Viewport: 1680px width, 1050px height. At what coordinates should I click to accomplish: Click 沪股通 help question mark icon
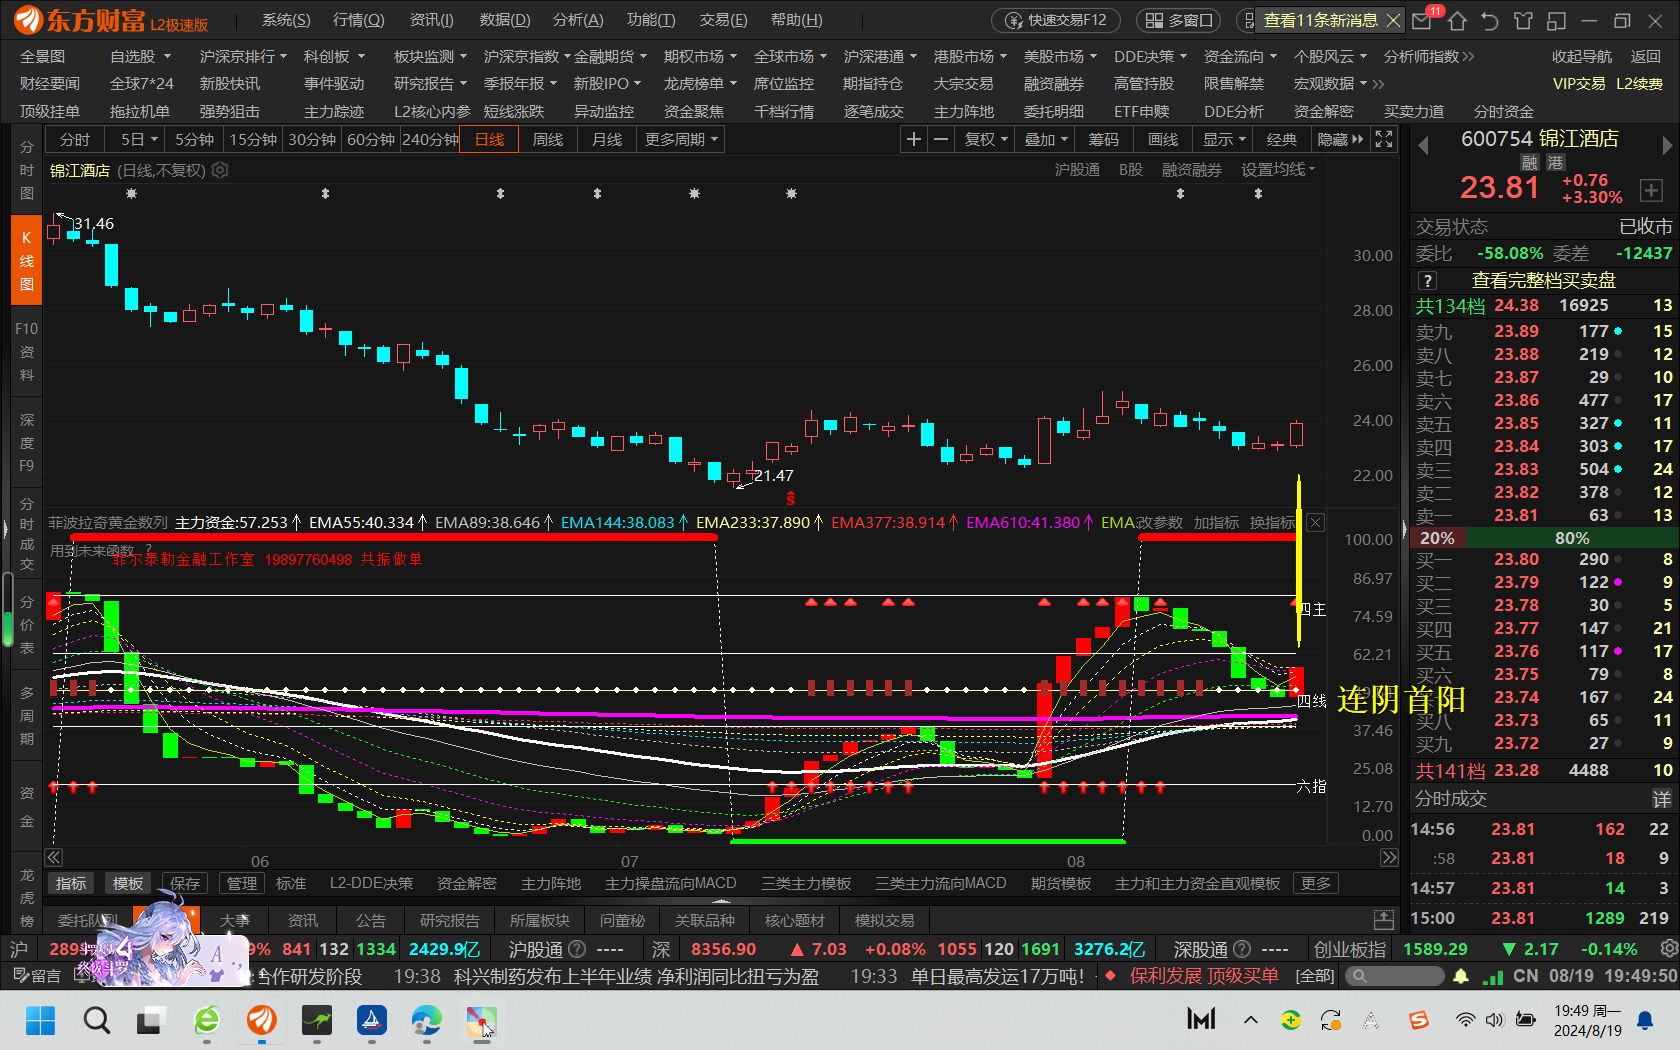tap(577, 949)
